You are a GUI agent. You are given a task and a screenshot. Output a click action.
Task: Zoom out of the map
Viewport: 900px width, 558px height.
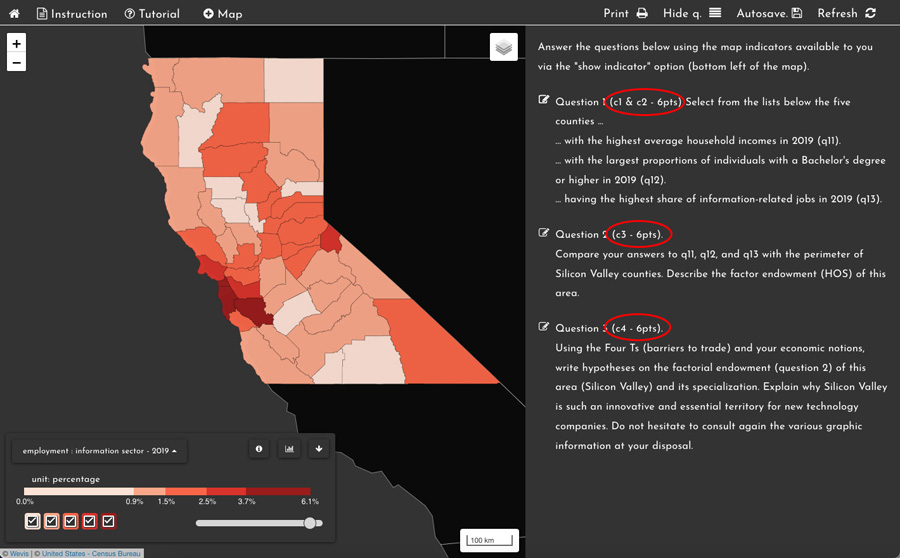[17, 62]
